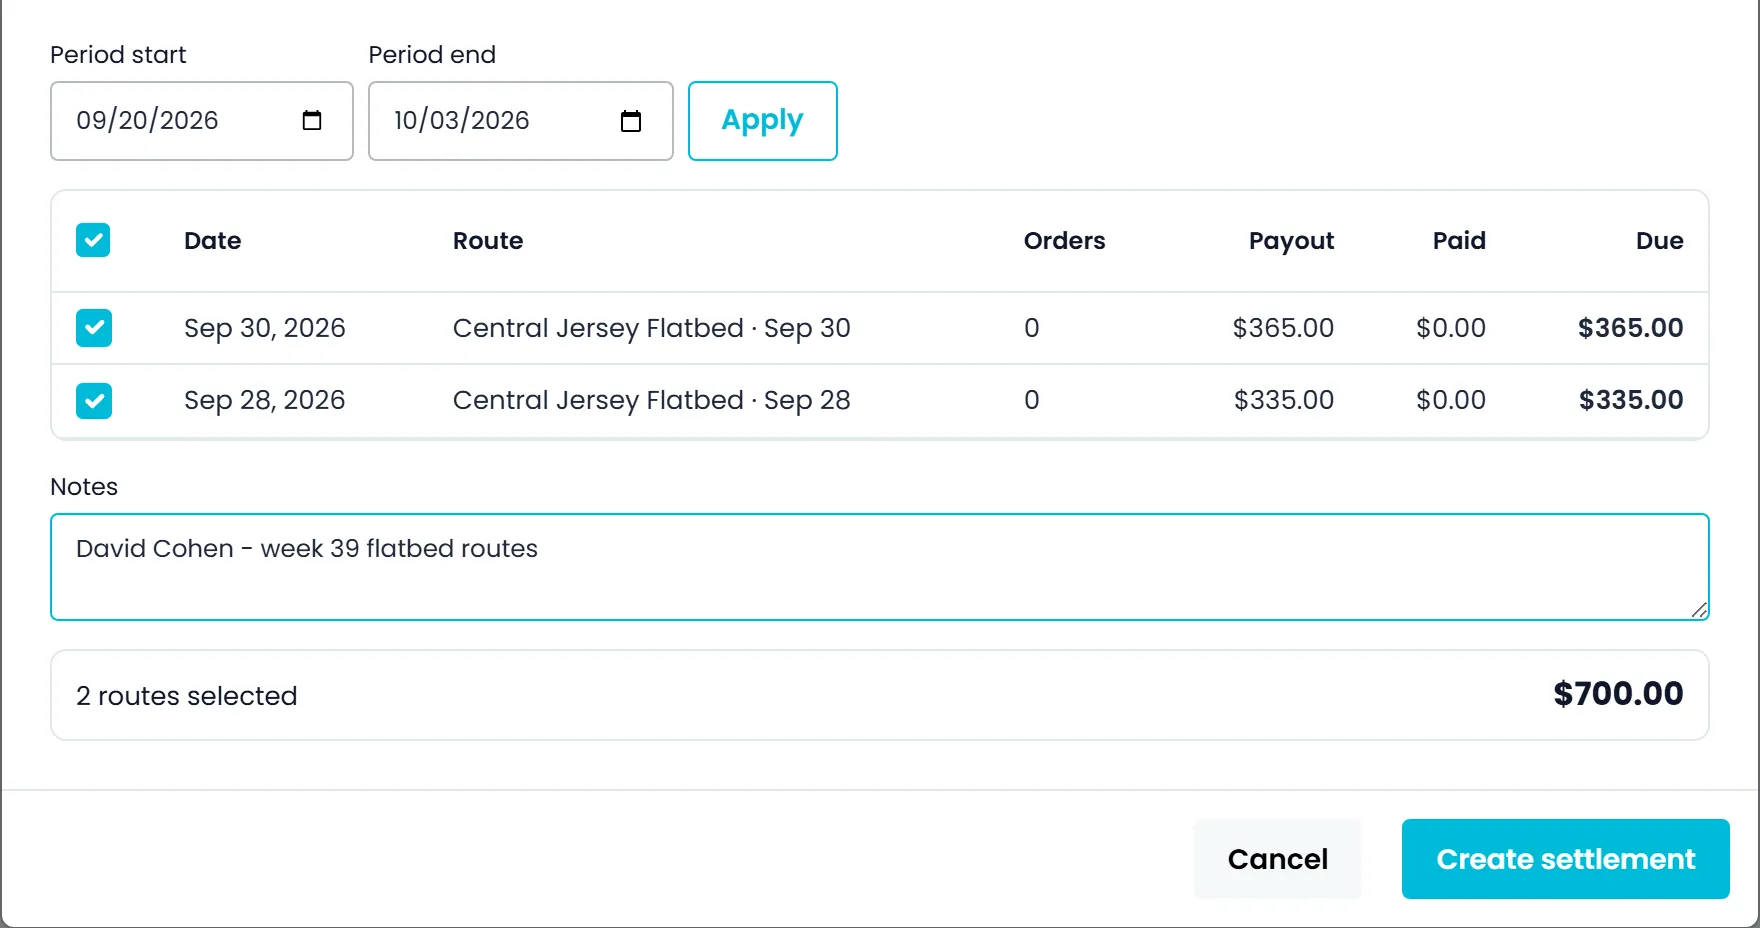Uncheck the Sep 30, 2026 route checkbox
The width and height of the screenshot is (1760, 928).
click(x=94, y=328)
